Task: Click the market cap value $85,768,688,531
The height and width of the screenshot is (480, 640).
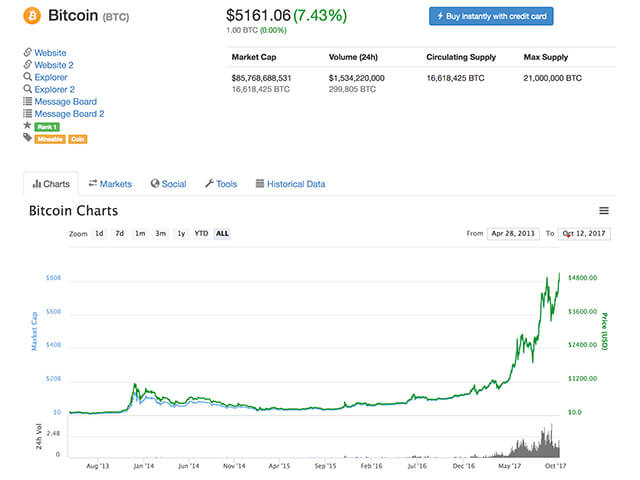Action: (x=262, y=78)
